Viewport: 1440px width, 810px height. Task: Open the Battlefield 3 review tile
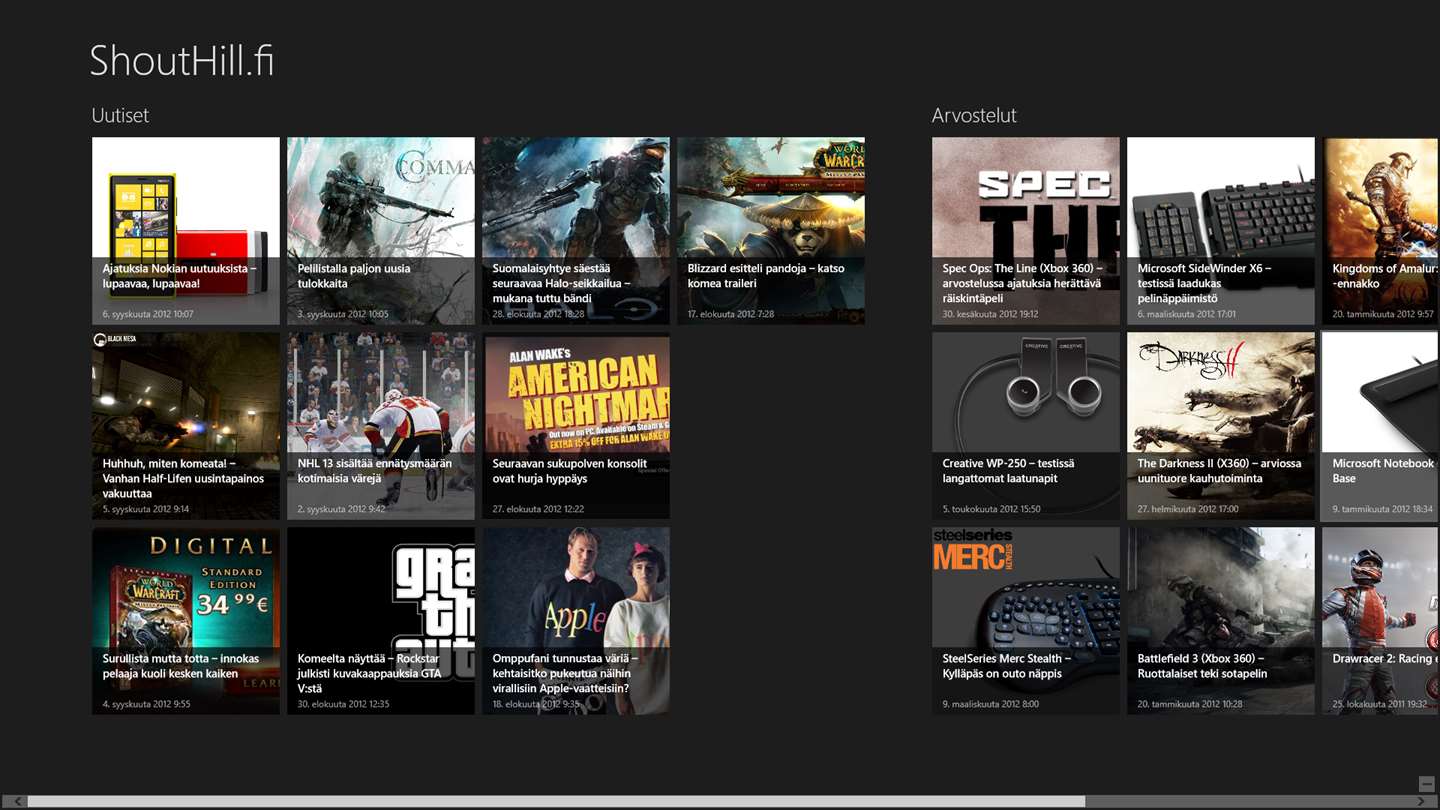1221,621
